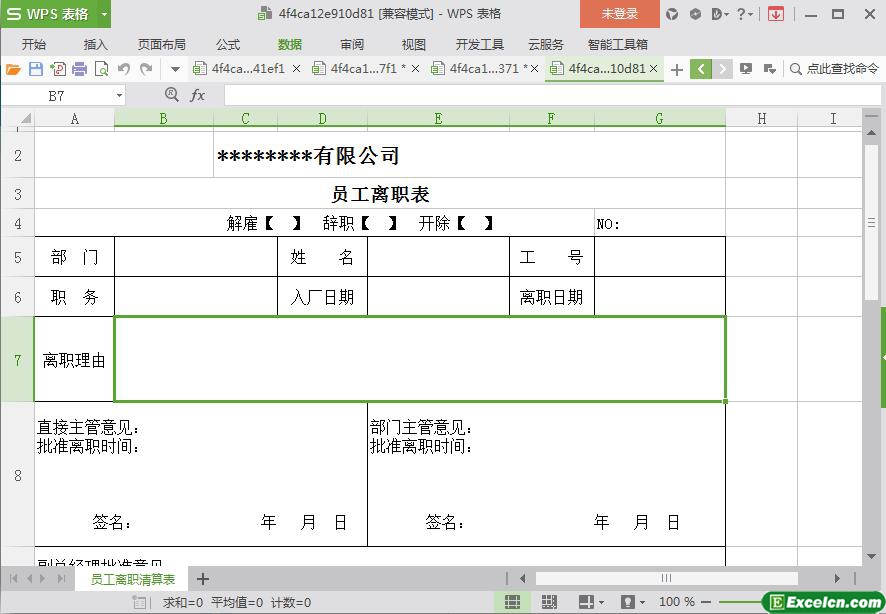Click the Save icon in the toolbar
This screenshot has height=614, width=886.
(x=36, y=69)
